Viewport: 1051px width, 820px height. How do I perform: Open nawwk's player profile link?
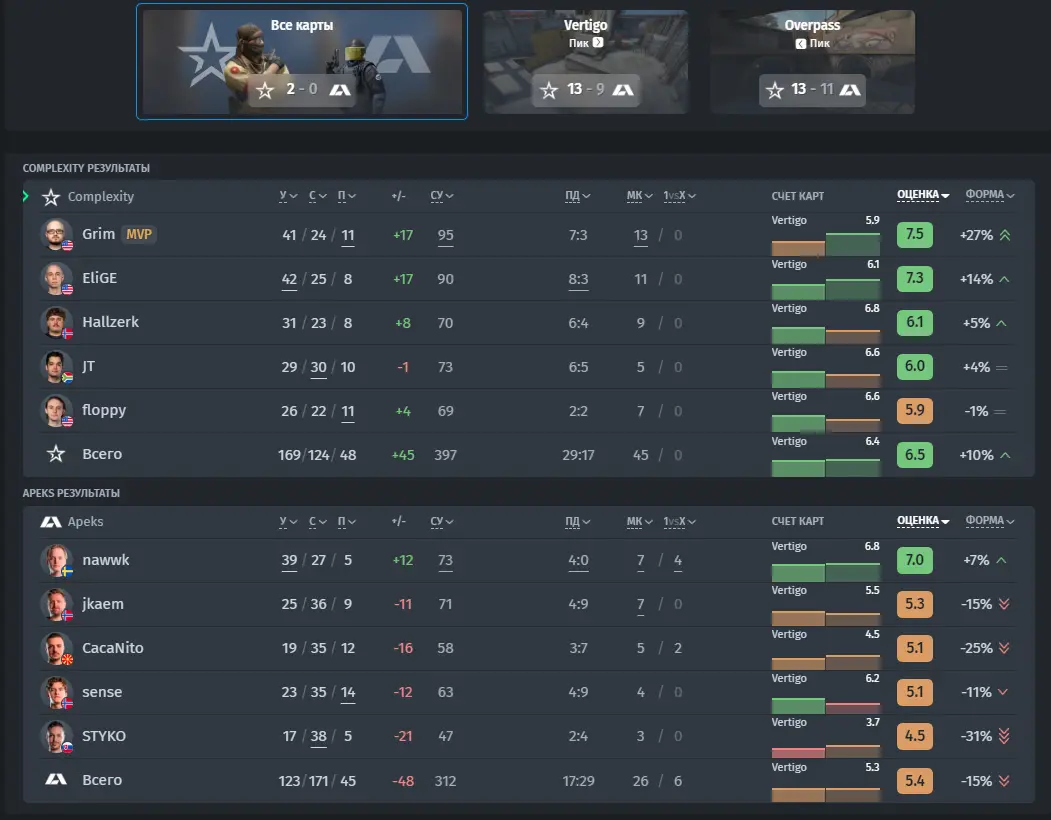(x=106, y=560)
